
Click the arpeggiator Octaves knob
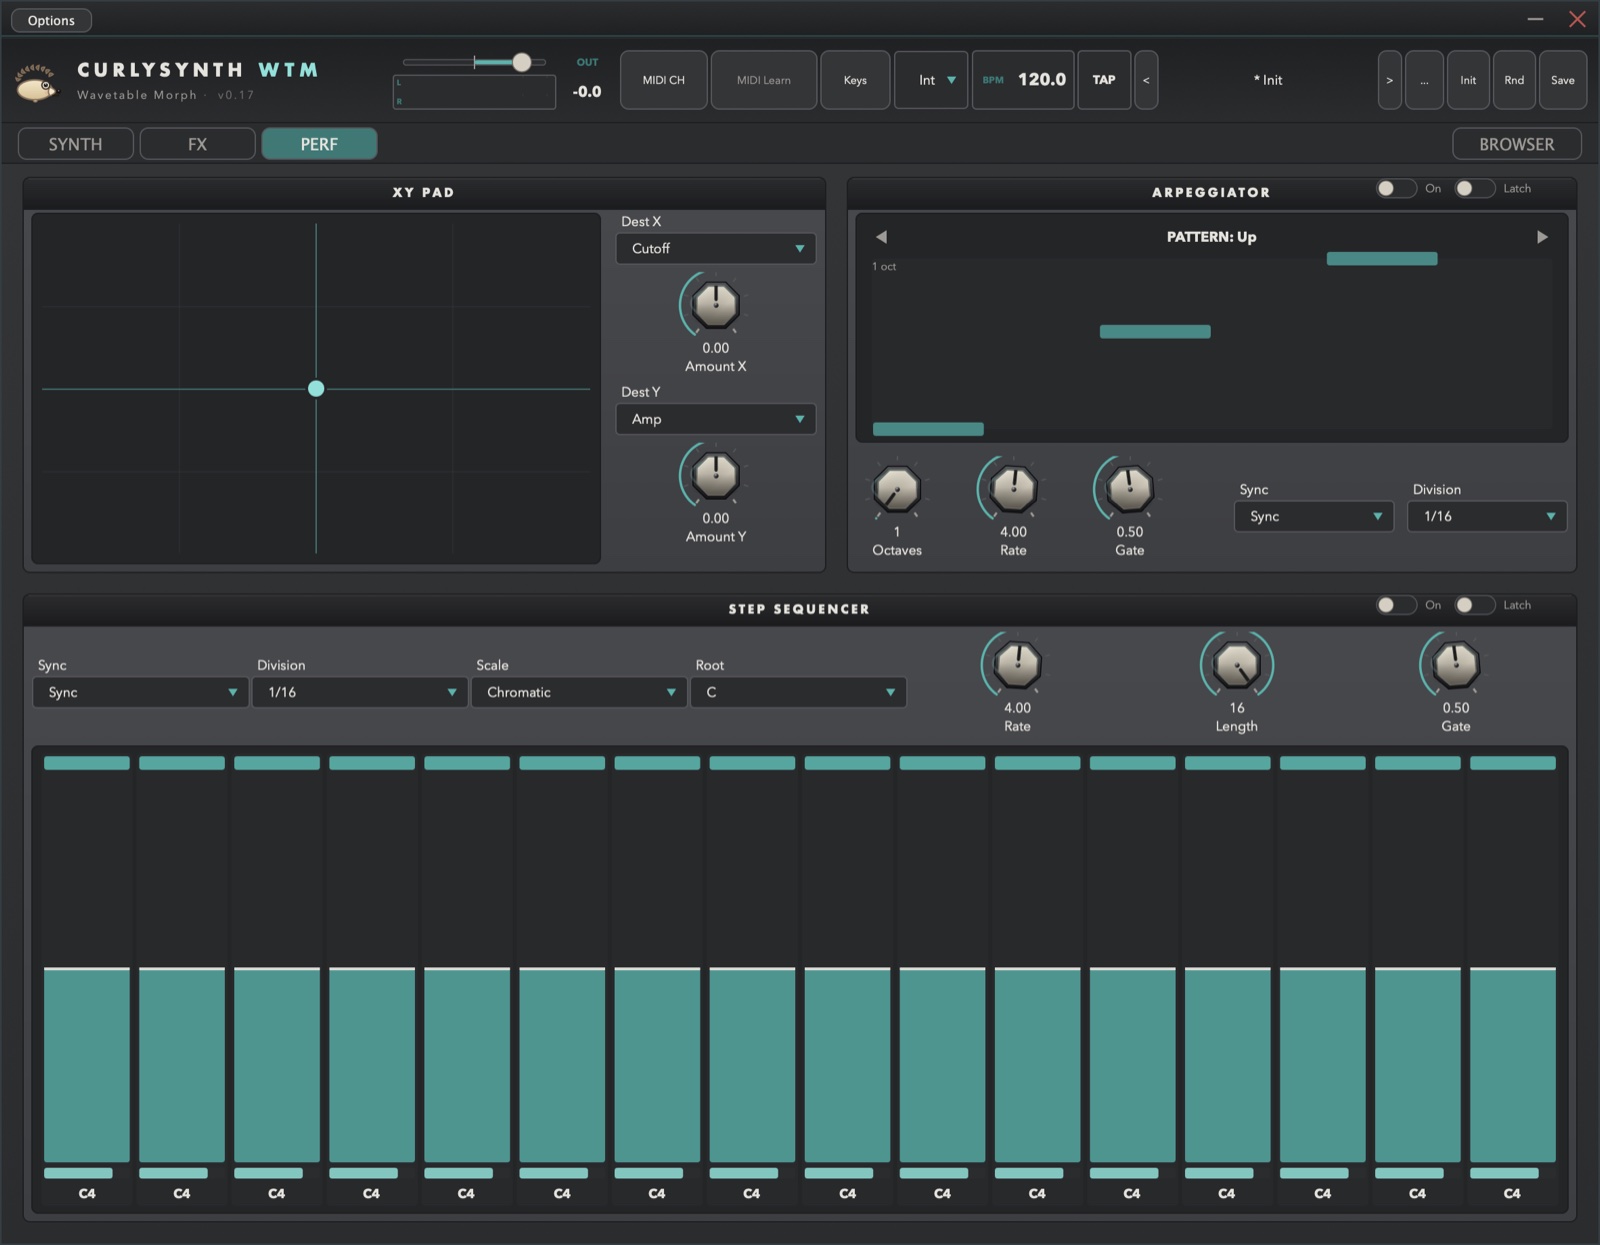(897, 489)
